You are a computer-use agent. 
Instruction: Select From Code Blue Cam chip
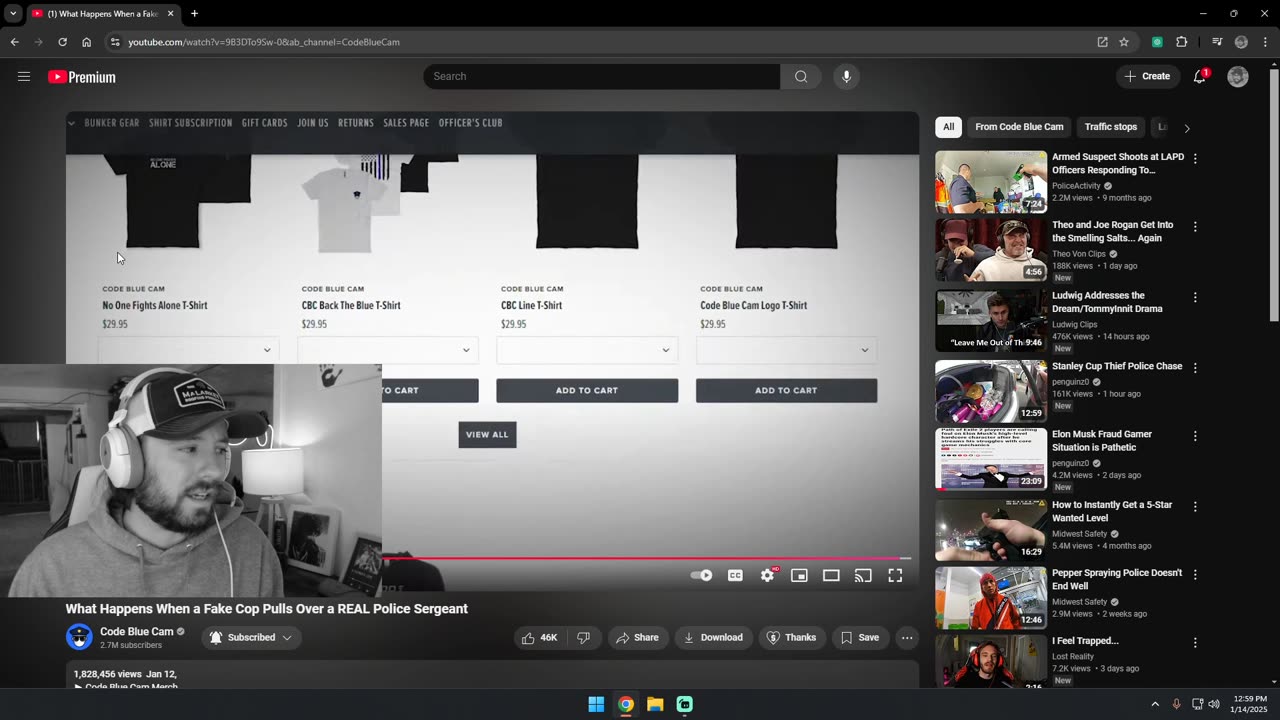(1019, 127)
